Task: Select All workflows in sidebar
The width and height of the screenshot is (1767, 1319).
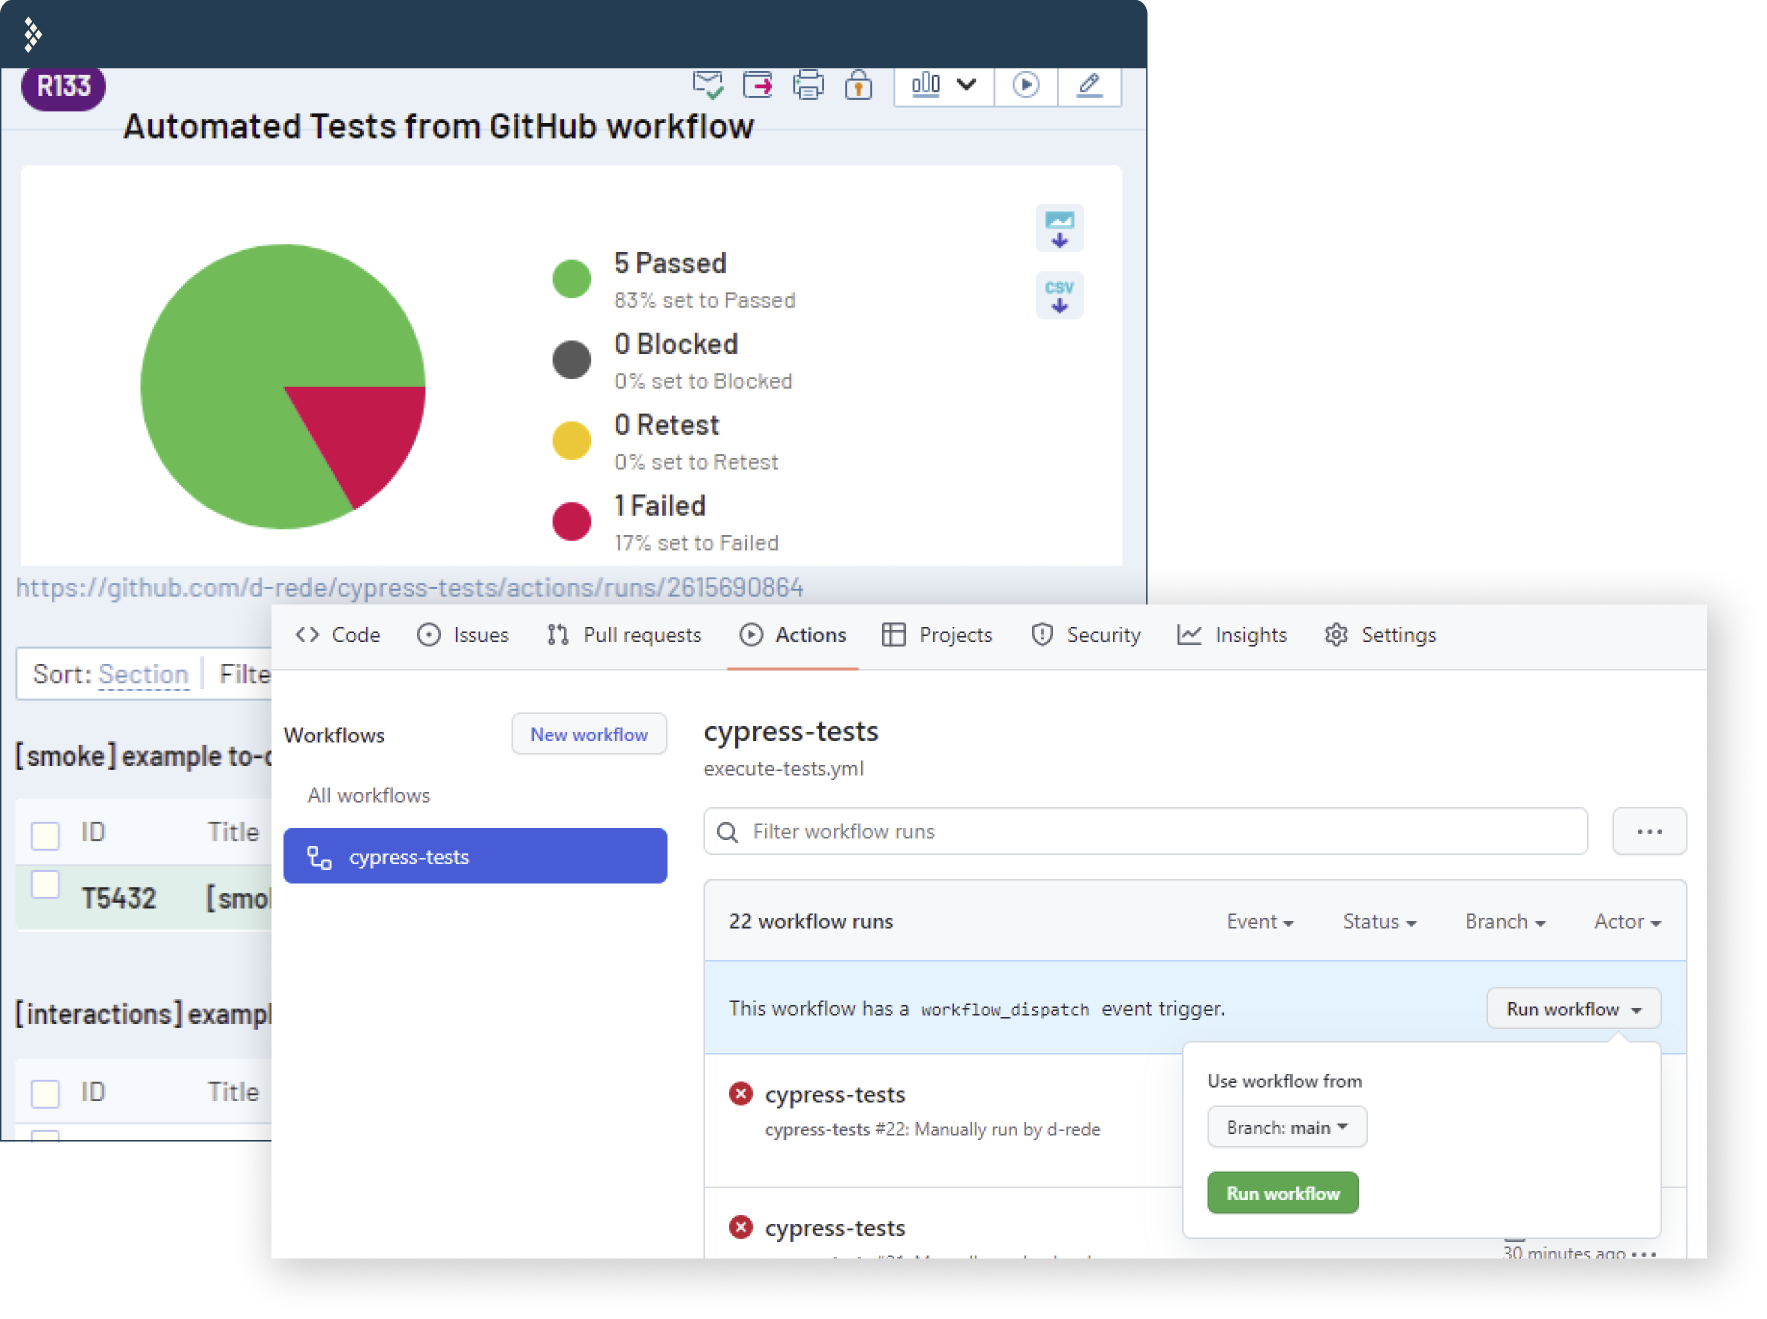Action: click(368, 795)
